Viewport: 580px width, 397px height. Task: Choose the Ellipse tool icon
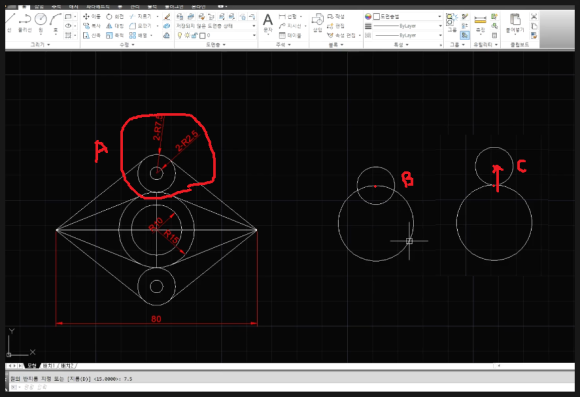coord(68,26)
